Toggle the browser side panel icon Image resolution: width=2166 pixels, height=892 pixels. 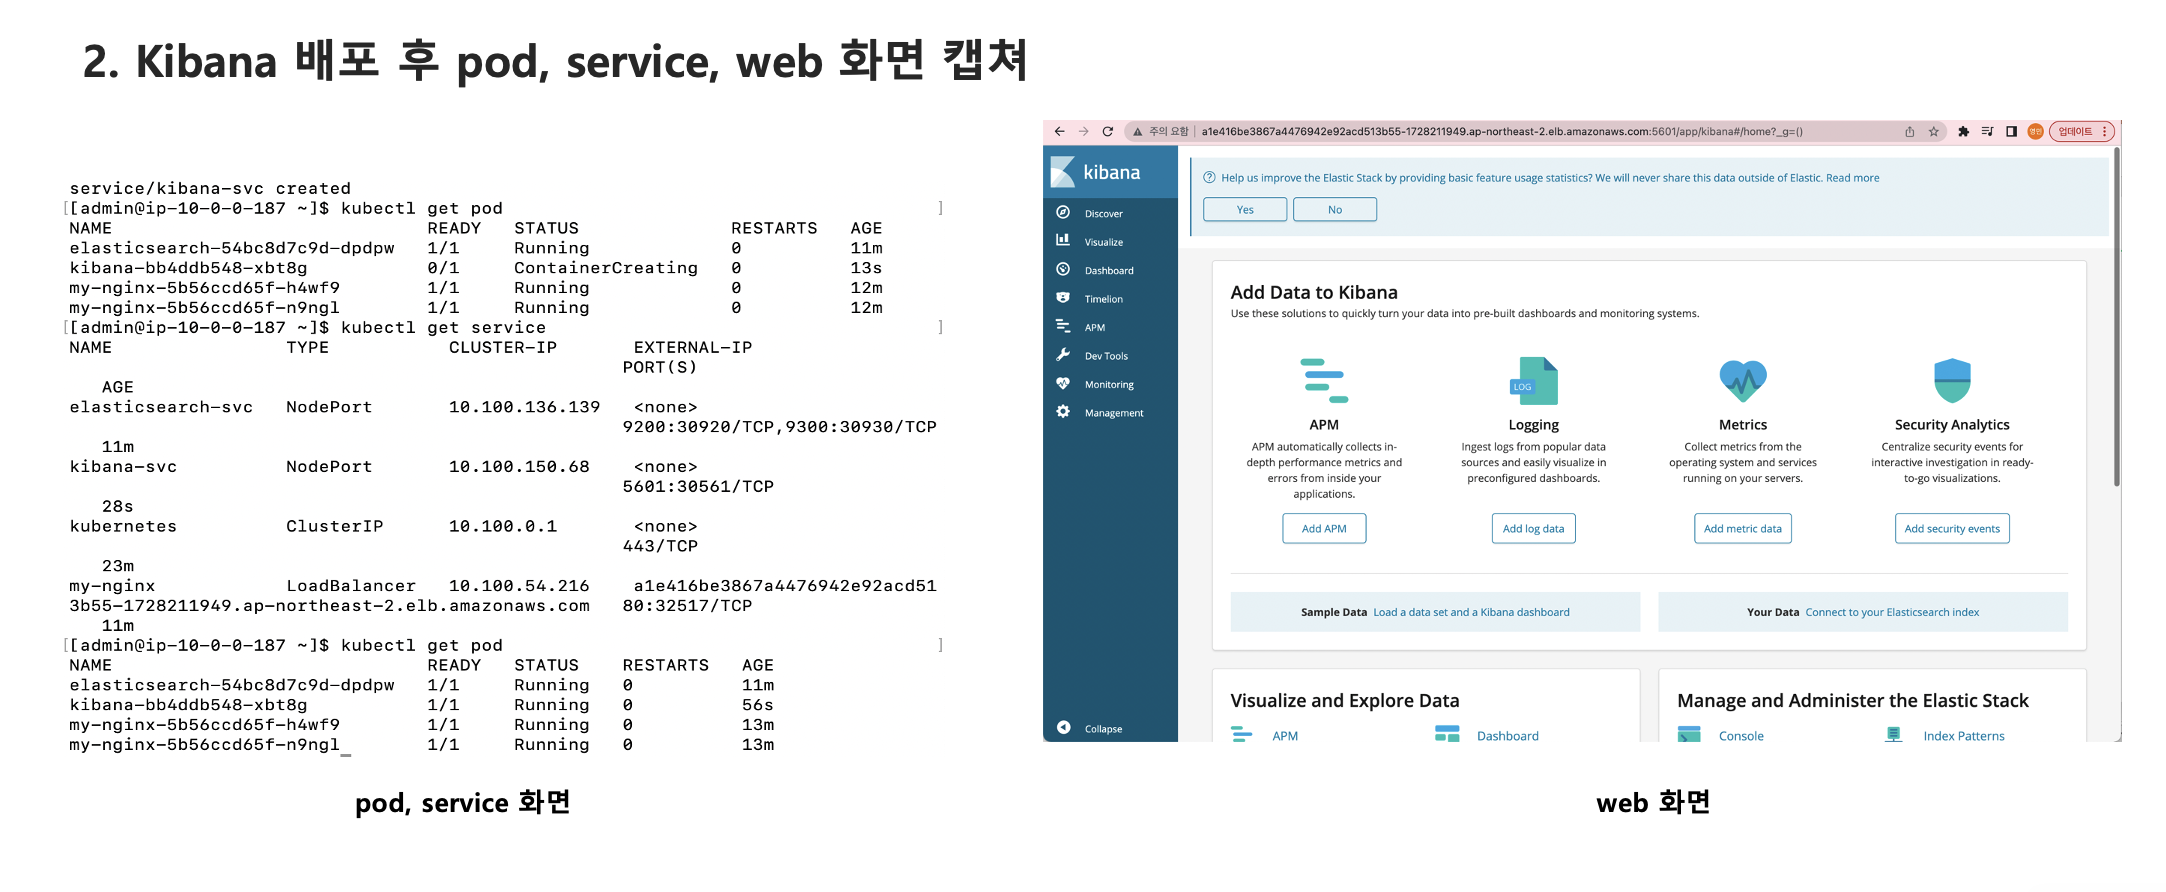tap(2011, 132)
